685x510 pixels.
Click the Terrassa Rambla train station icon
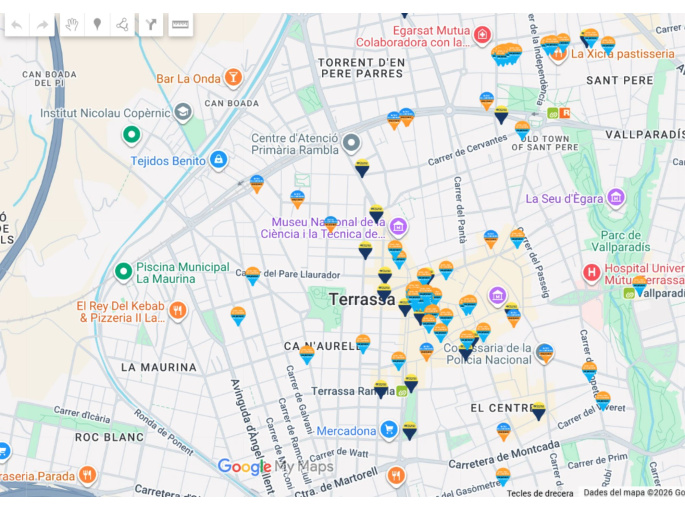coord(402,392)
